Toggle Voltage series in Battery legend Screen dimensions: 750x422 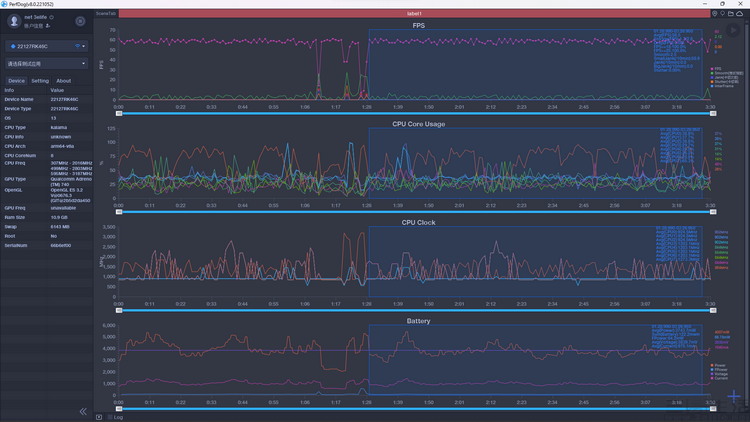(x=719, y=374)
